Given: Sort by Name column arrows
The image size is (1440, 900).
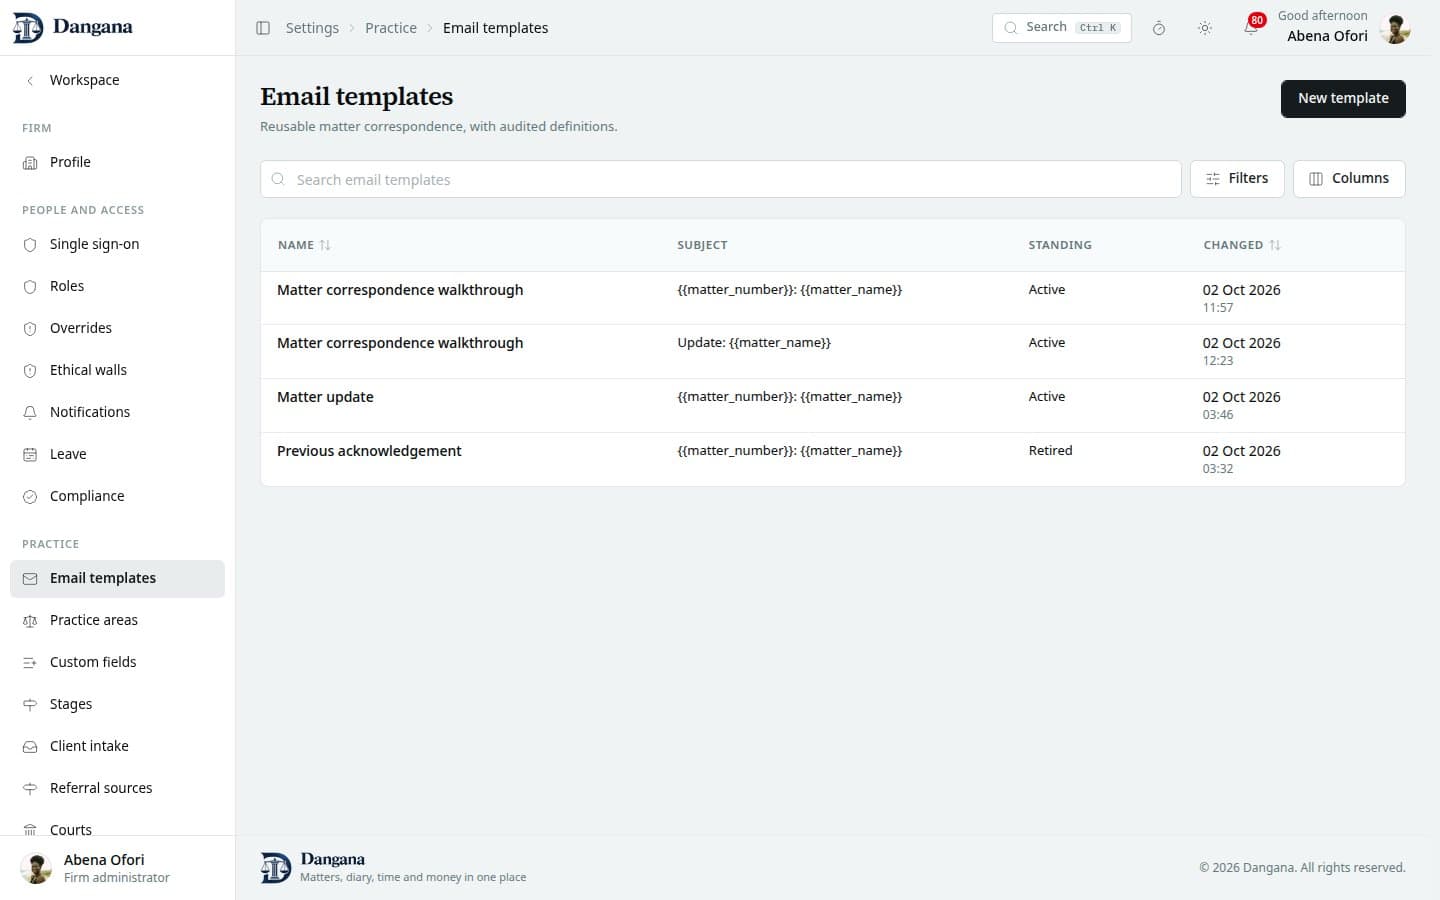Looking at the screenshot, I should (325, 245).
